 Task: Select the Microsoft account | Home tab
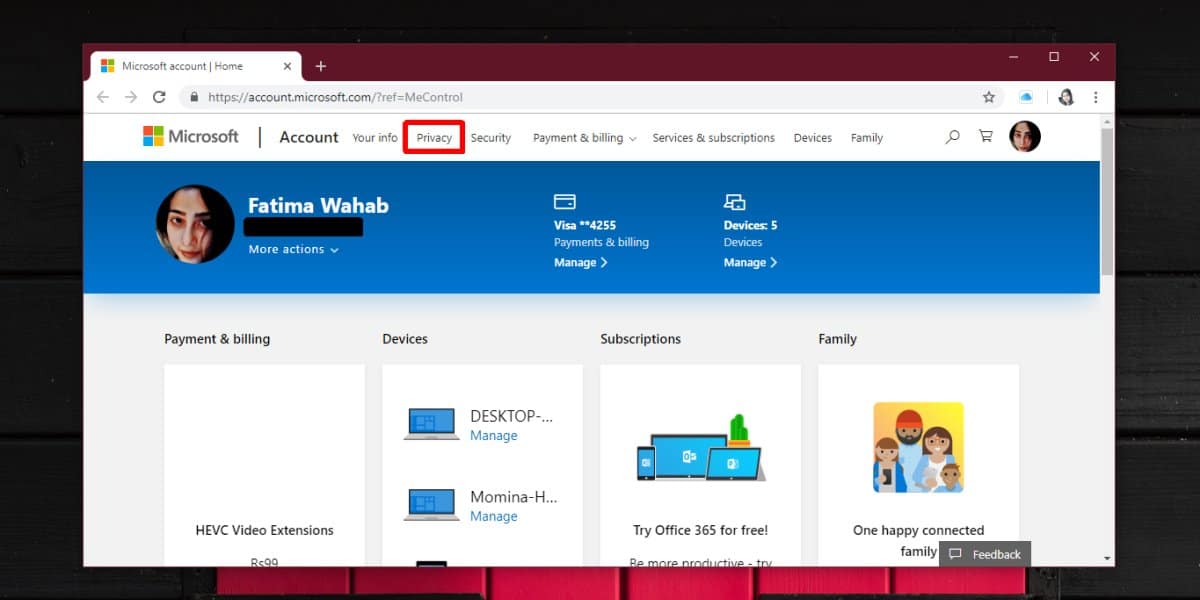pos(196,66)
